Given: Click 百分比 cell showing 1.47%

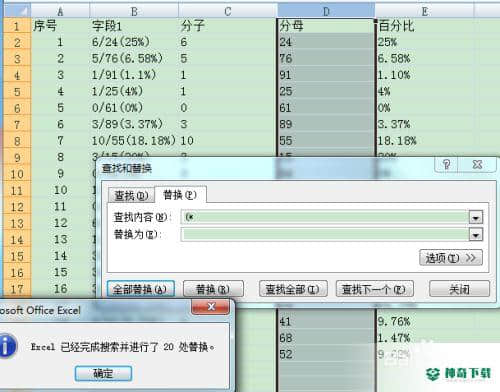Looking at the screenshot, I should 425,338.
